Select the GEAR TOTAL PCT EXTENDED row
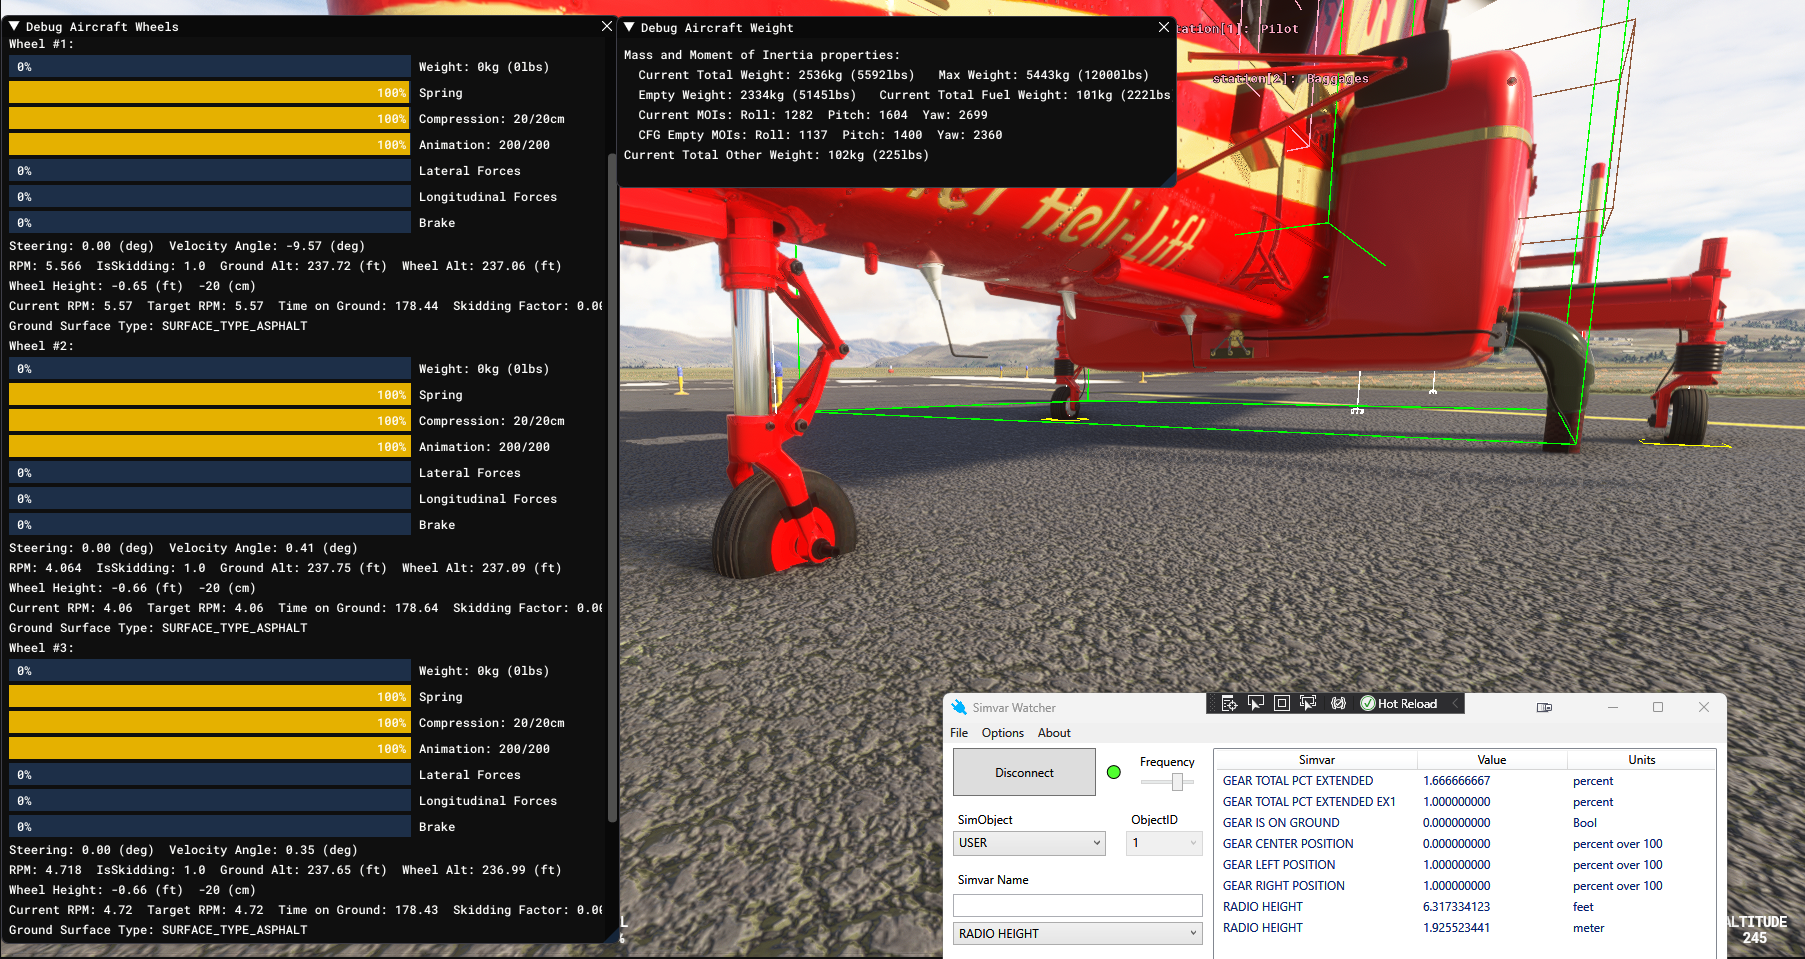This screenshot has width=1805, height=959. click(1466, 781)
